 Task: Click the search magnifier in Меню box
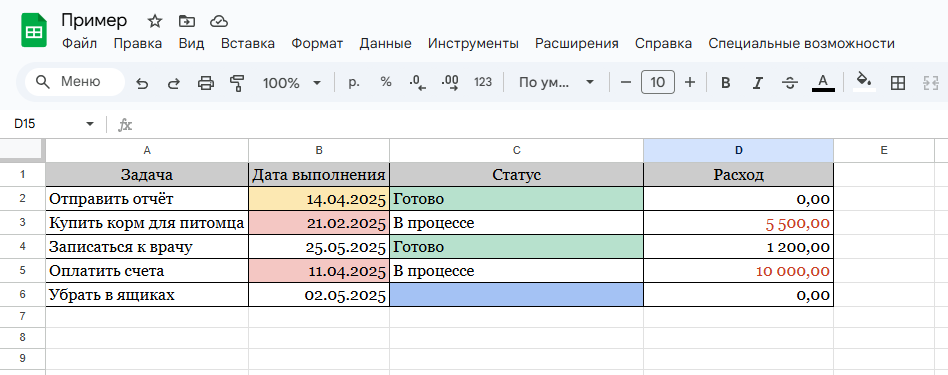pos(42,82)
